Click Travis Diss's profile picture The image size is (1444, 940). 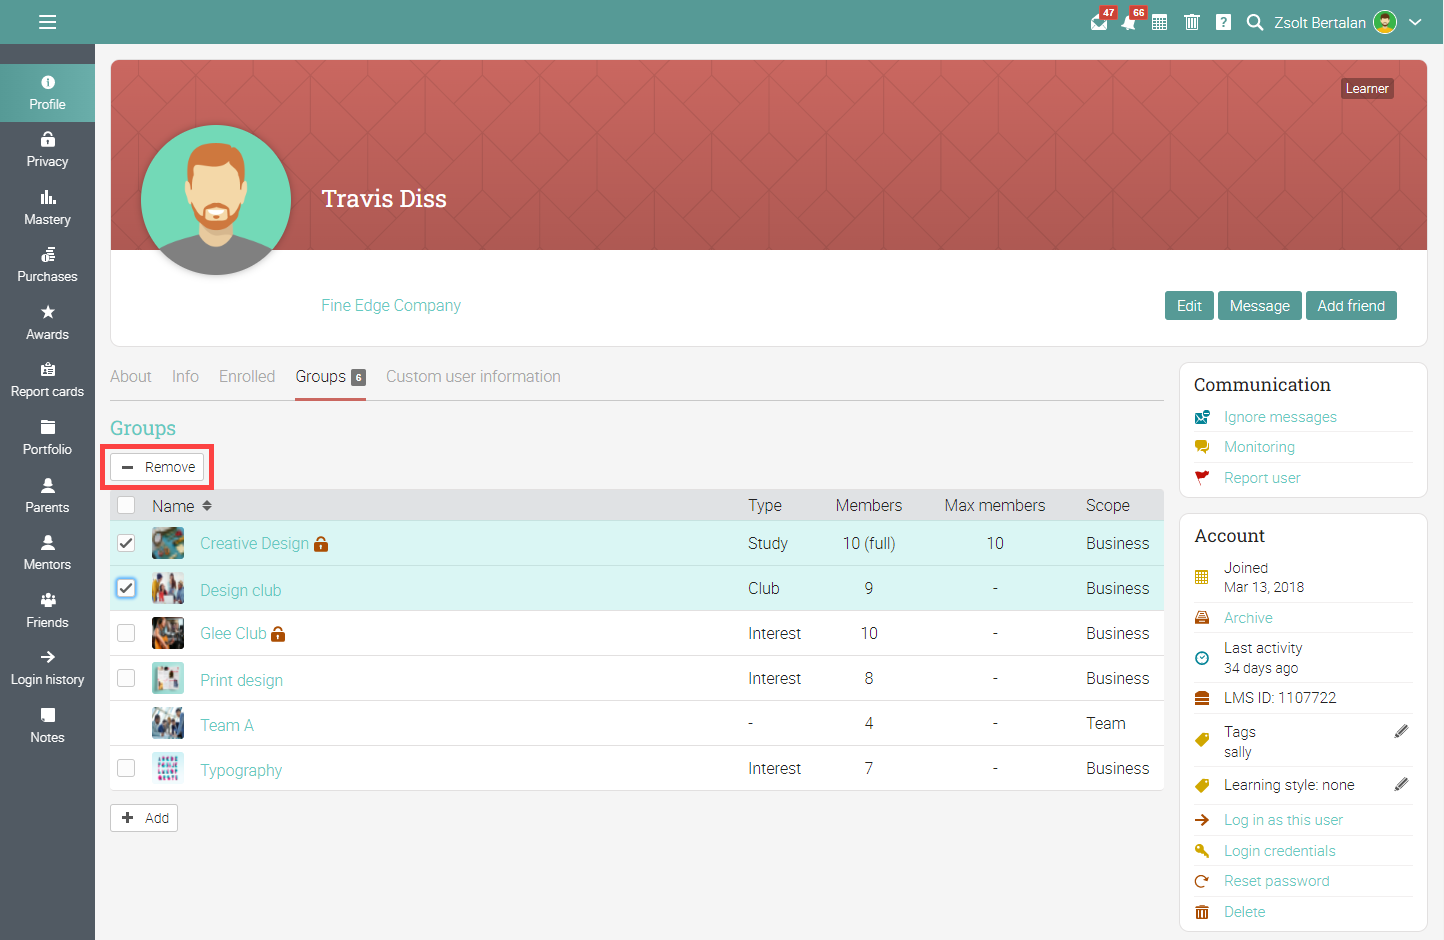click(x=216, y=200)
